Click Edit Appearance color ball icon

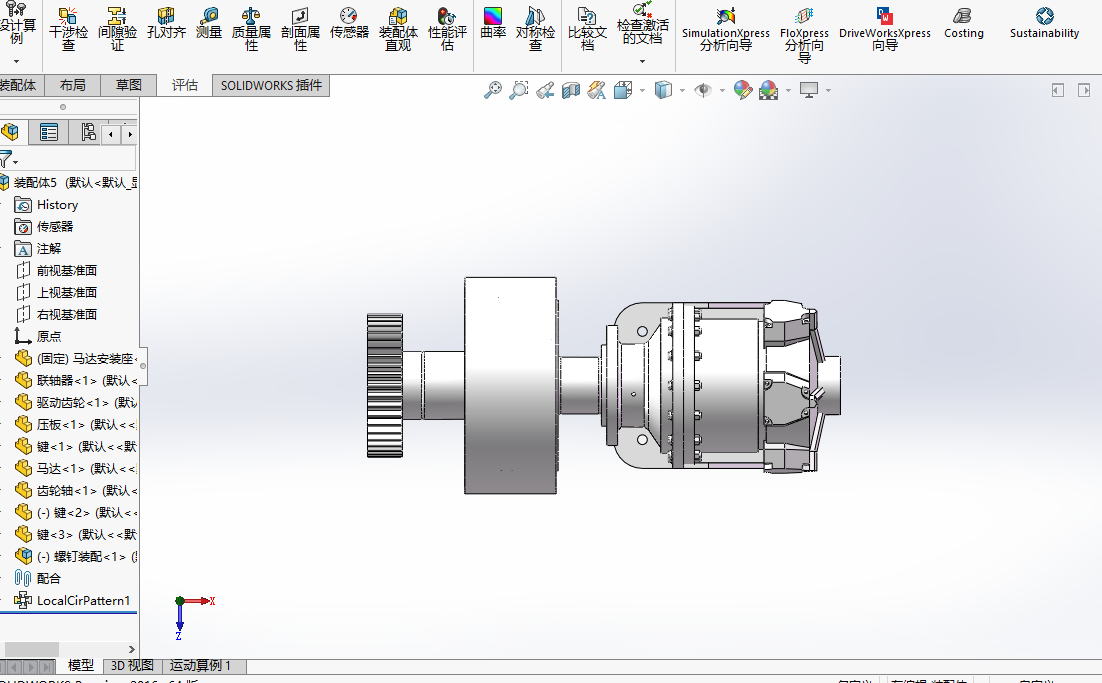coord(743,90)
